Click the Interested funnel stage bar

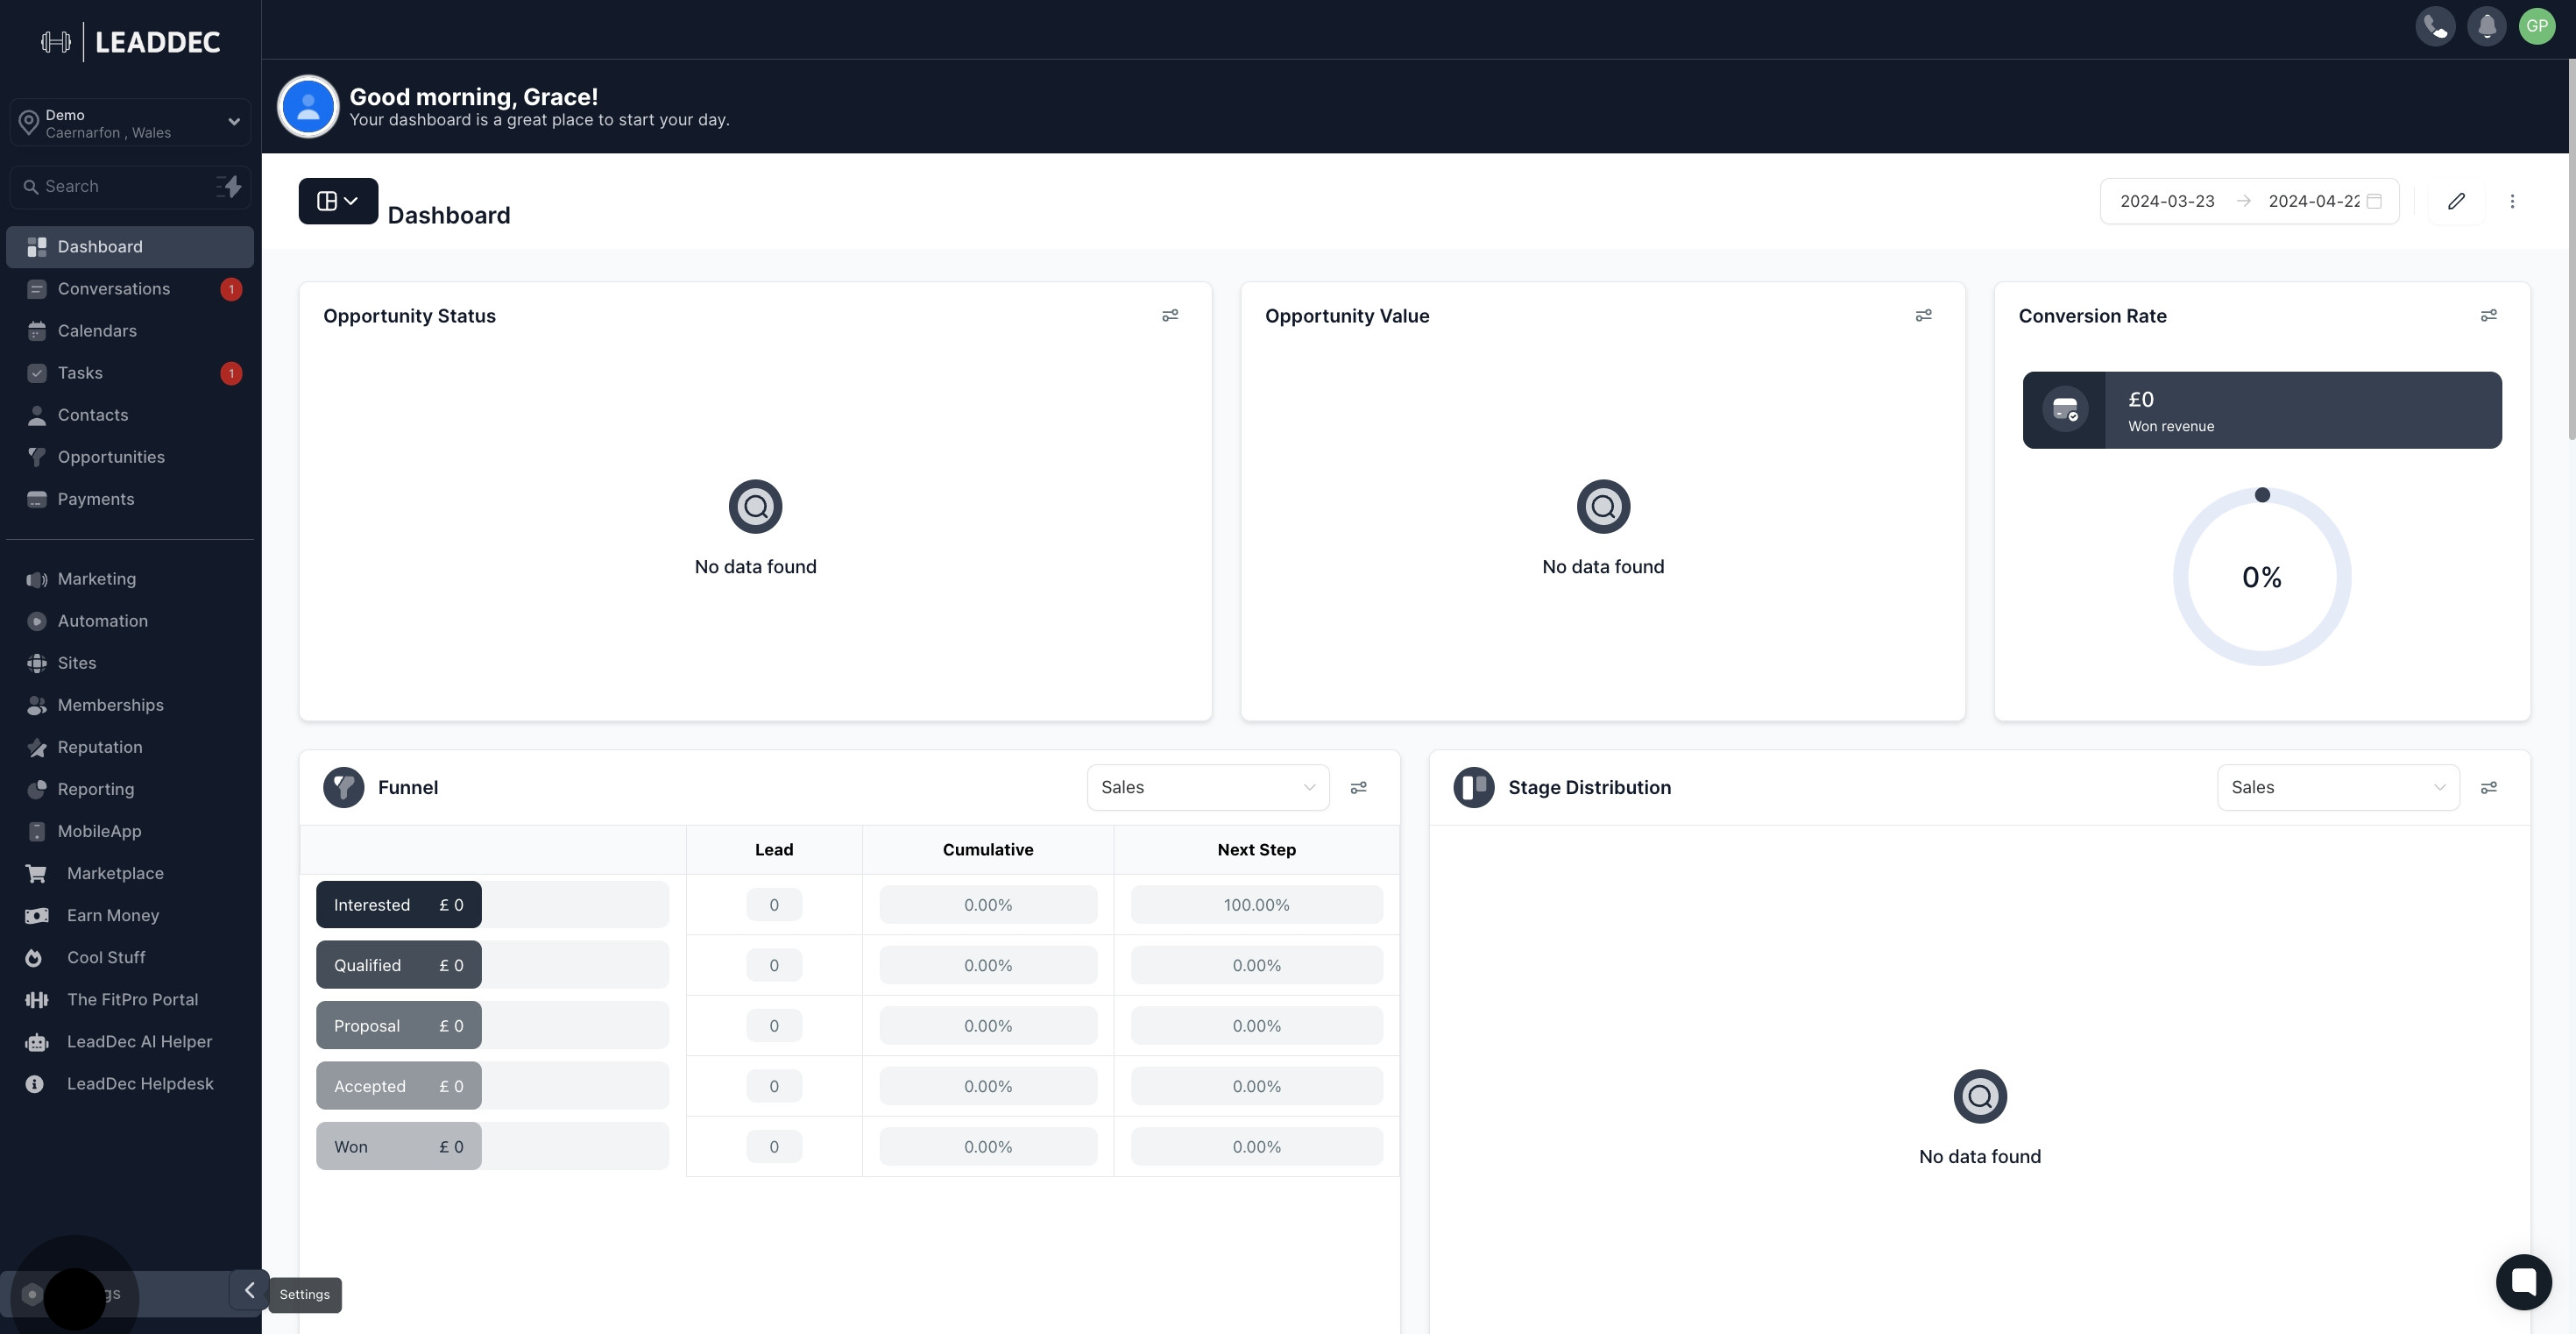[398, 904]
